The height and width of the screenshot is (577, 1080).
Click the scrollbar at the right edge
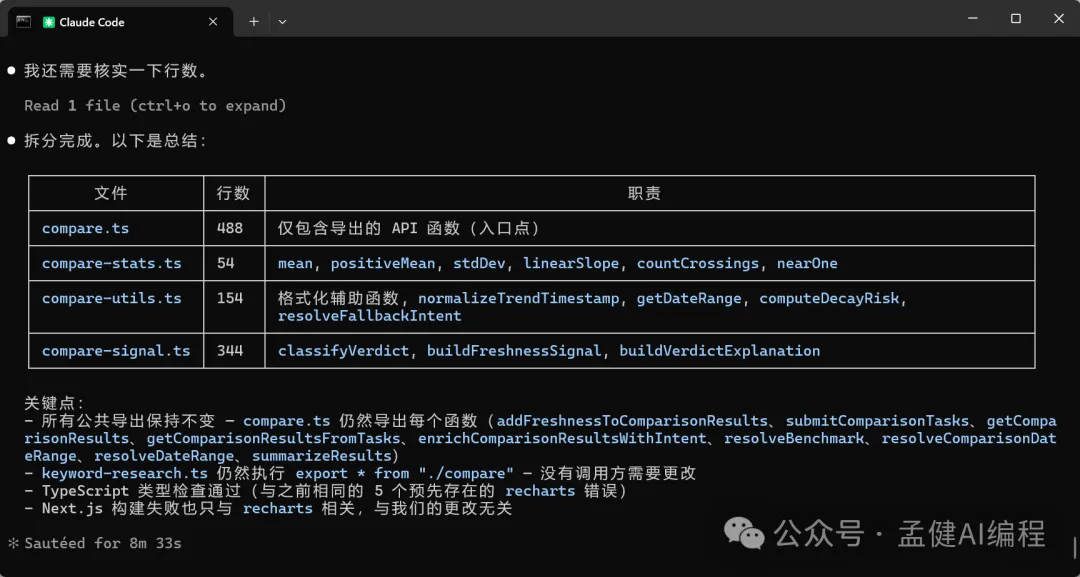1074,547
